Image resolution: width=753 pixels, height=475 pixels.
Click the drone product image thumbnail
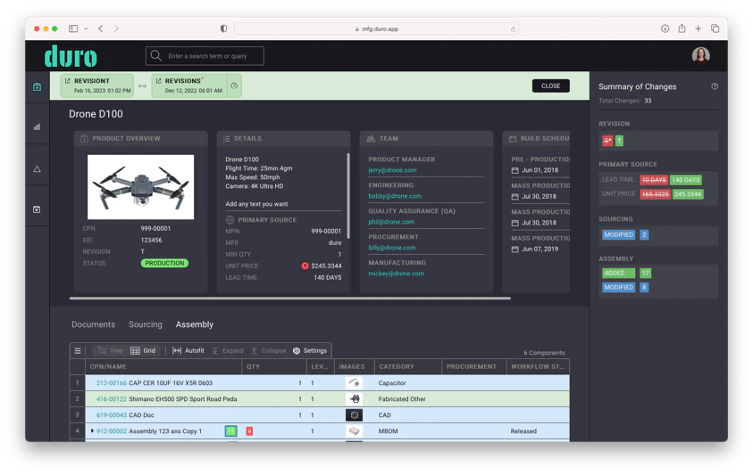pos(141,187)
